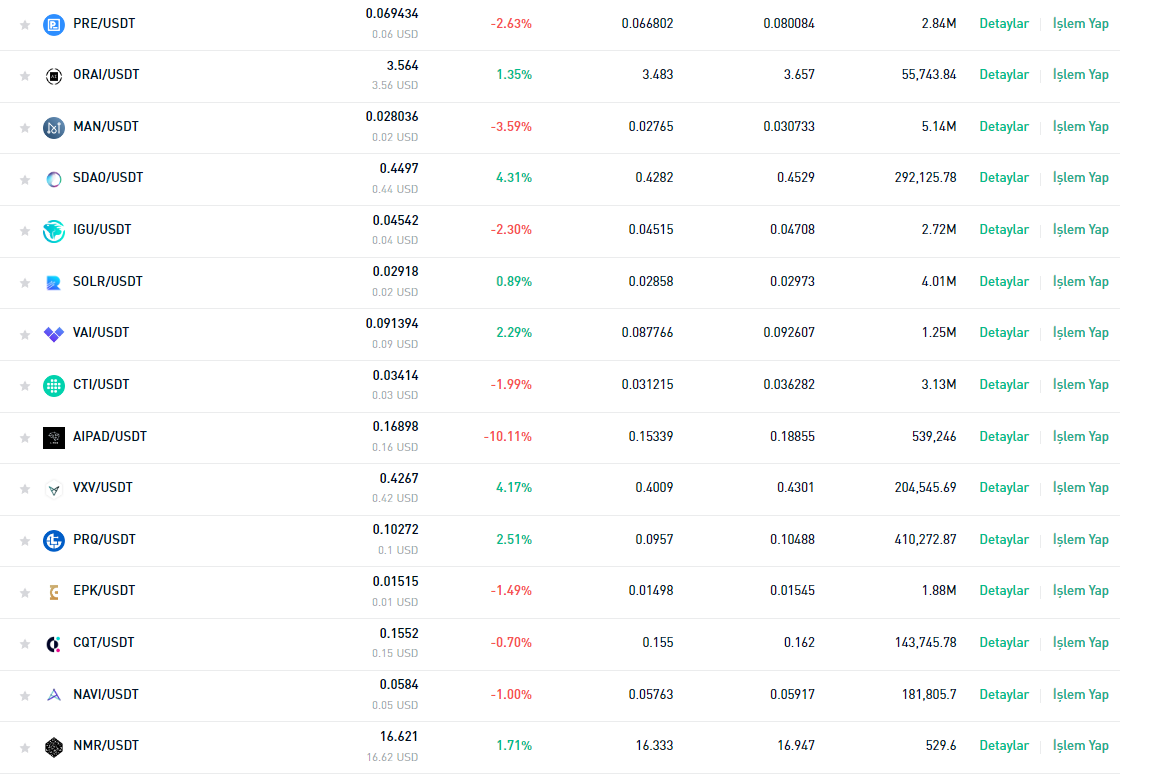Click İşlem Yap for ORAI/USDT
Image resolution: width=1155 pixels, height=775 pixels.
1080,75
